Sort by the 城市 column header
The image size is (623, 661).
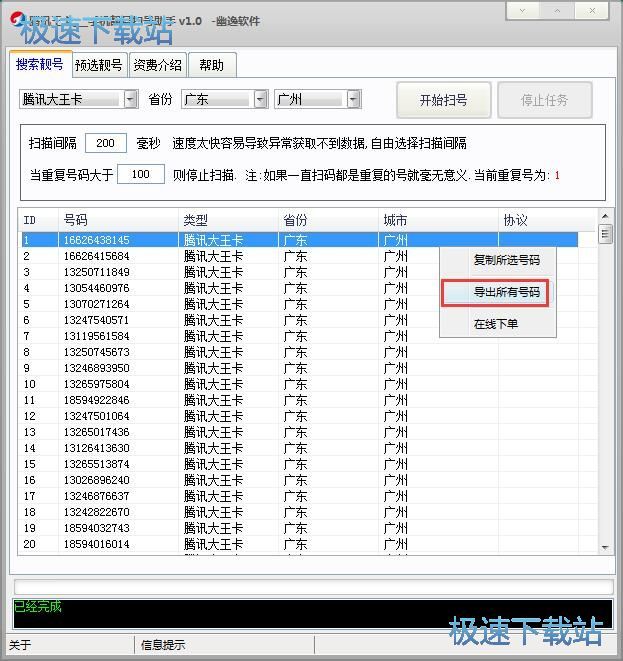pos(438,220)
